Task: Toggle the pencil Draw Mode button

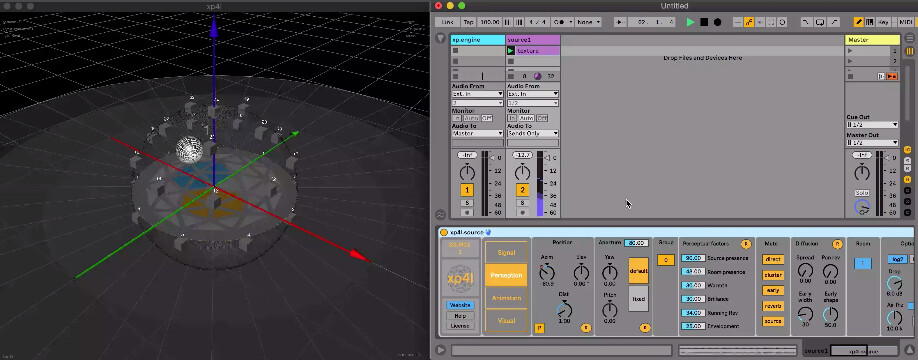Action: tap(859, 22)
